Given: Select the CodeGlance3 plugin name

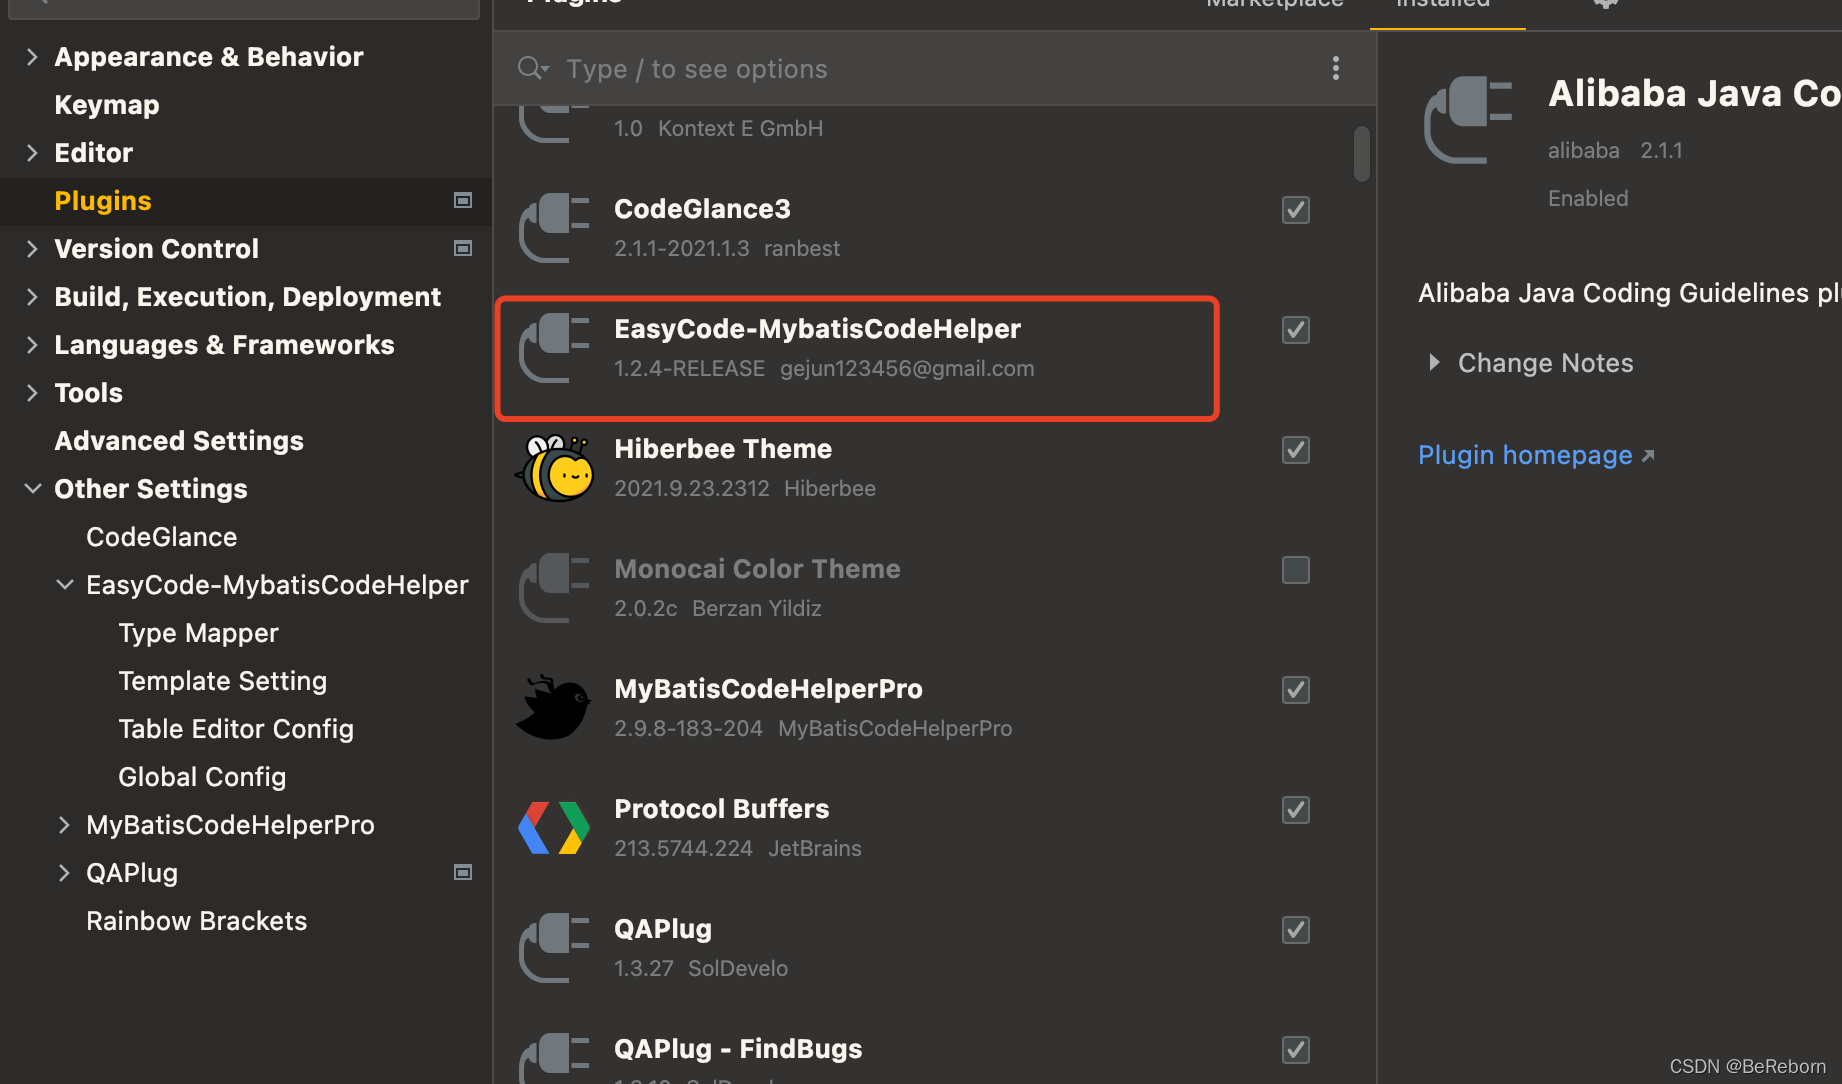Looking at the screenshot, I should coord(702,209).
